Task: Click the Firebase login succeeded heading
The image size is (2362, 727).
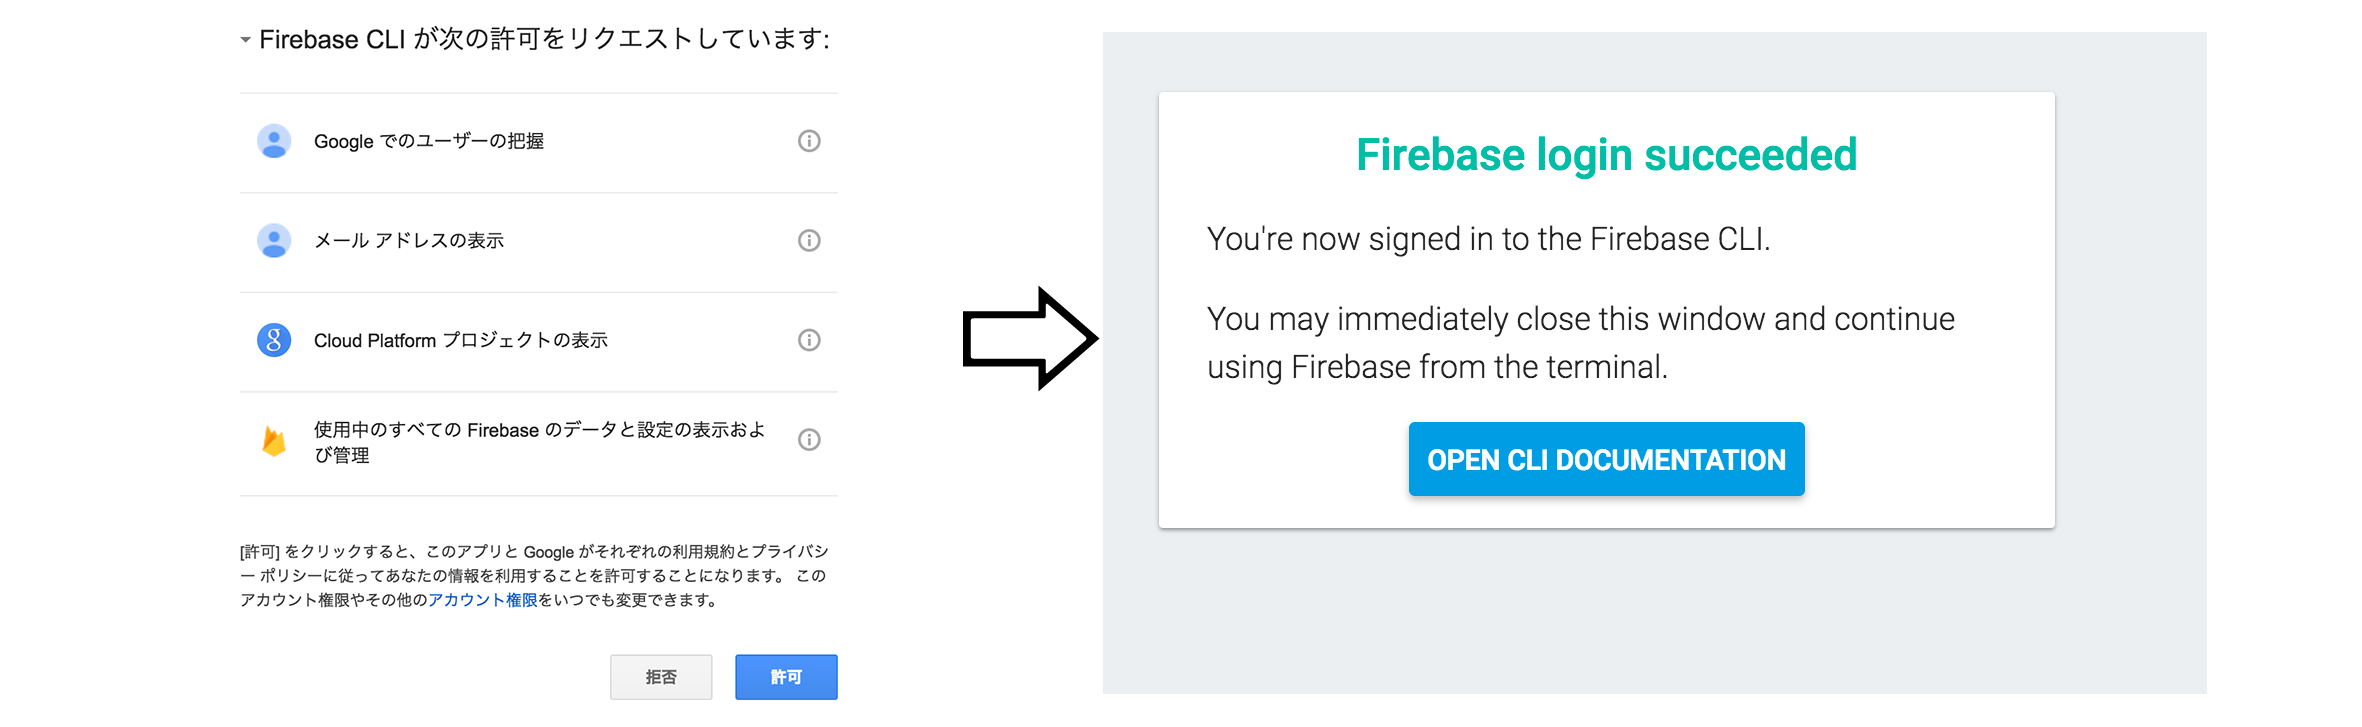Action: point(1605,154)
